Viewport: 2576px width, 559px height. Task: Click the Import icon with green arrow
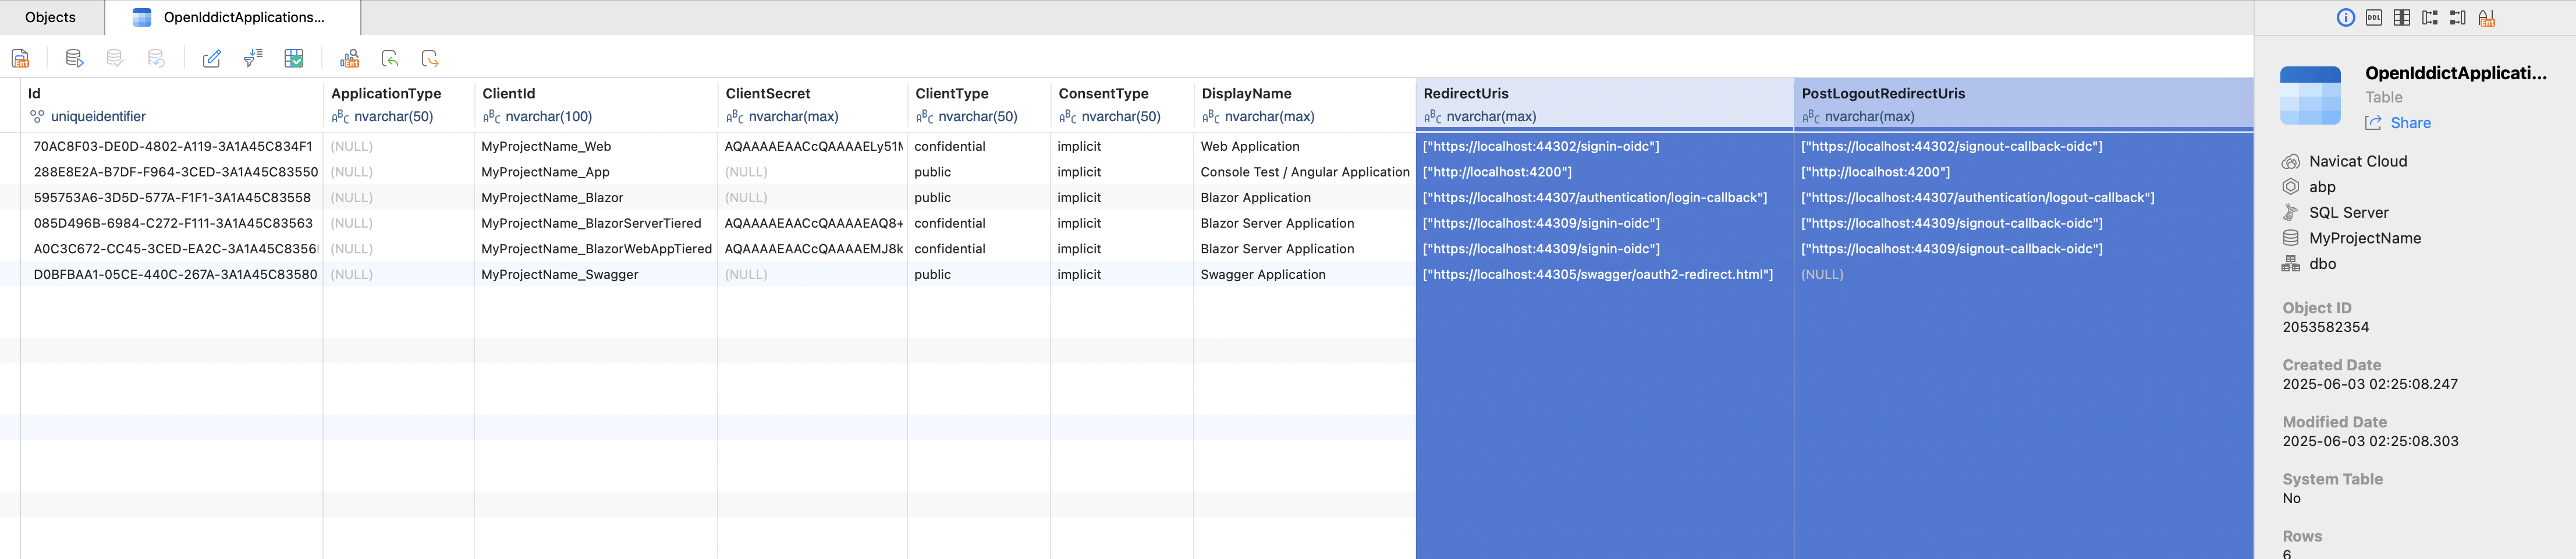coord(390,59)
